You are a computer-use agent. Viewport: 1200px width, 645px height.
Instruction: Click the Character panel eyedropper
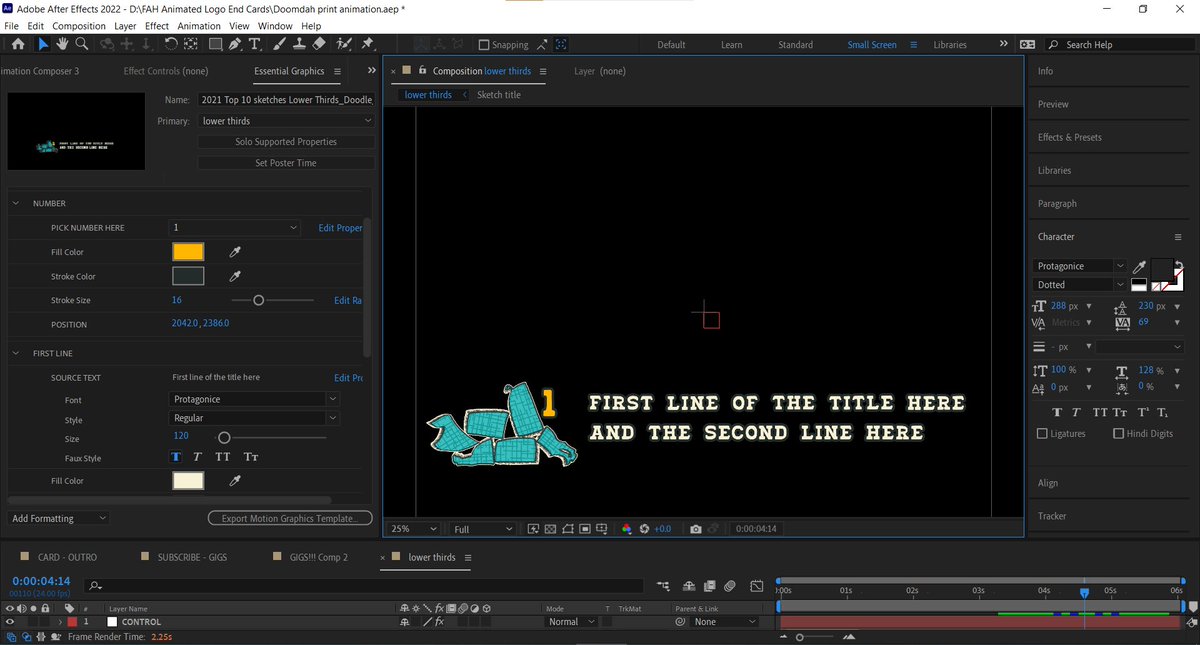(1138, 267)
